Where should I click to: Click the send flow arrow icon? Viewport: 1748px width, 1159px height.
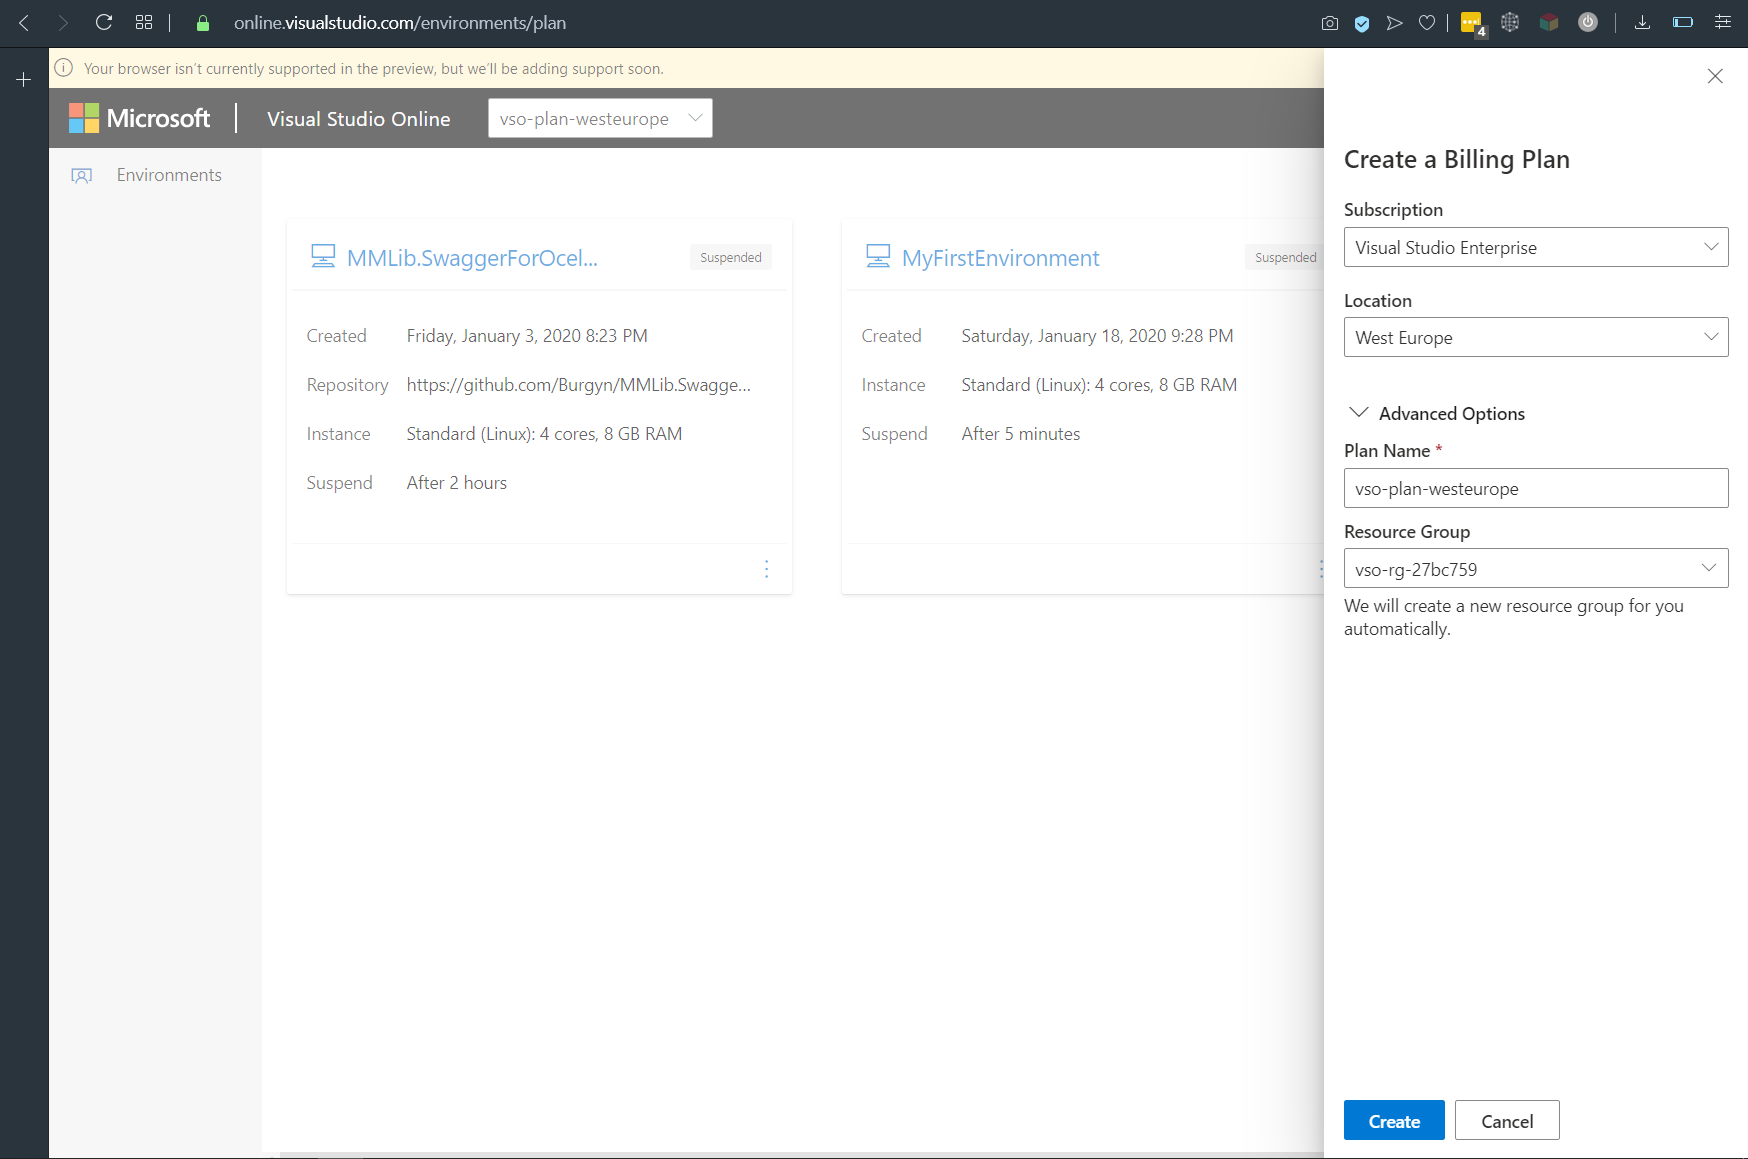tap(1394, 23)
